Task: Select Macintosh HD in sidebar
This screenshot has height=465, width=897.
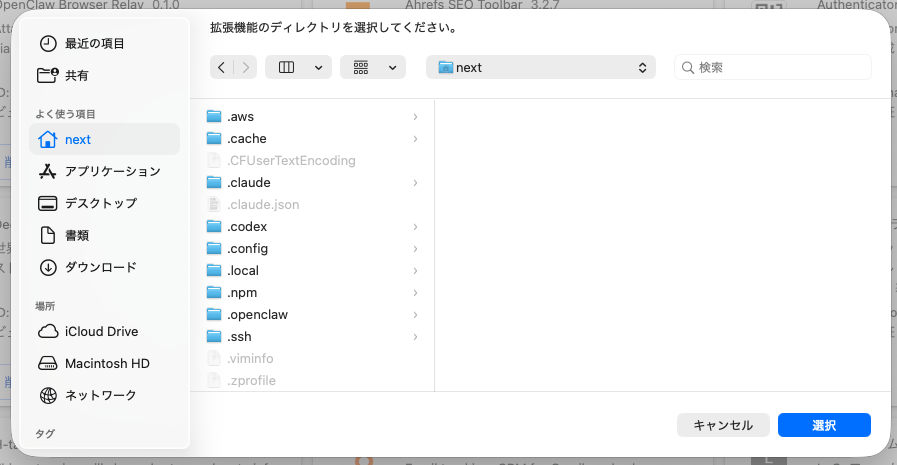Action: pyautogui.click(x=106, y=364)
